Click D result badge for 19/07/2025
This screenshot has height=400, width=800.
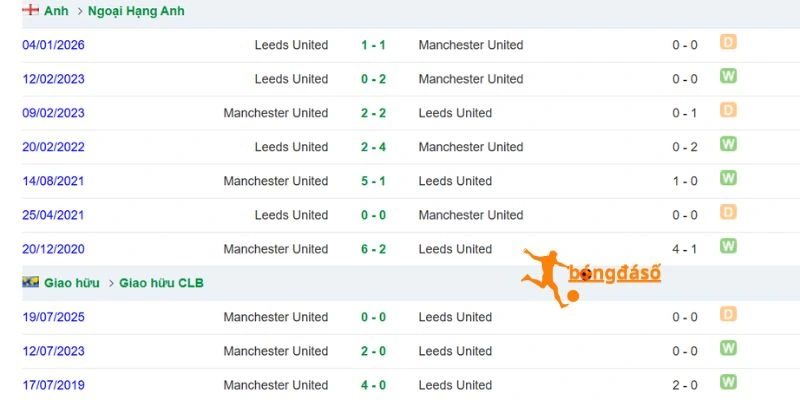coord(728,314)
